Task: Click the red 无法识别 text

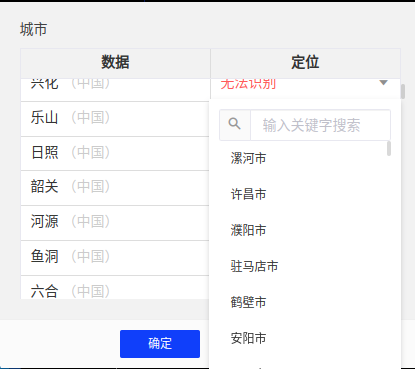Action: click(x=248, y=84)
